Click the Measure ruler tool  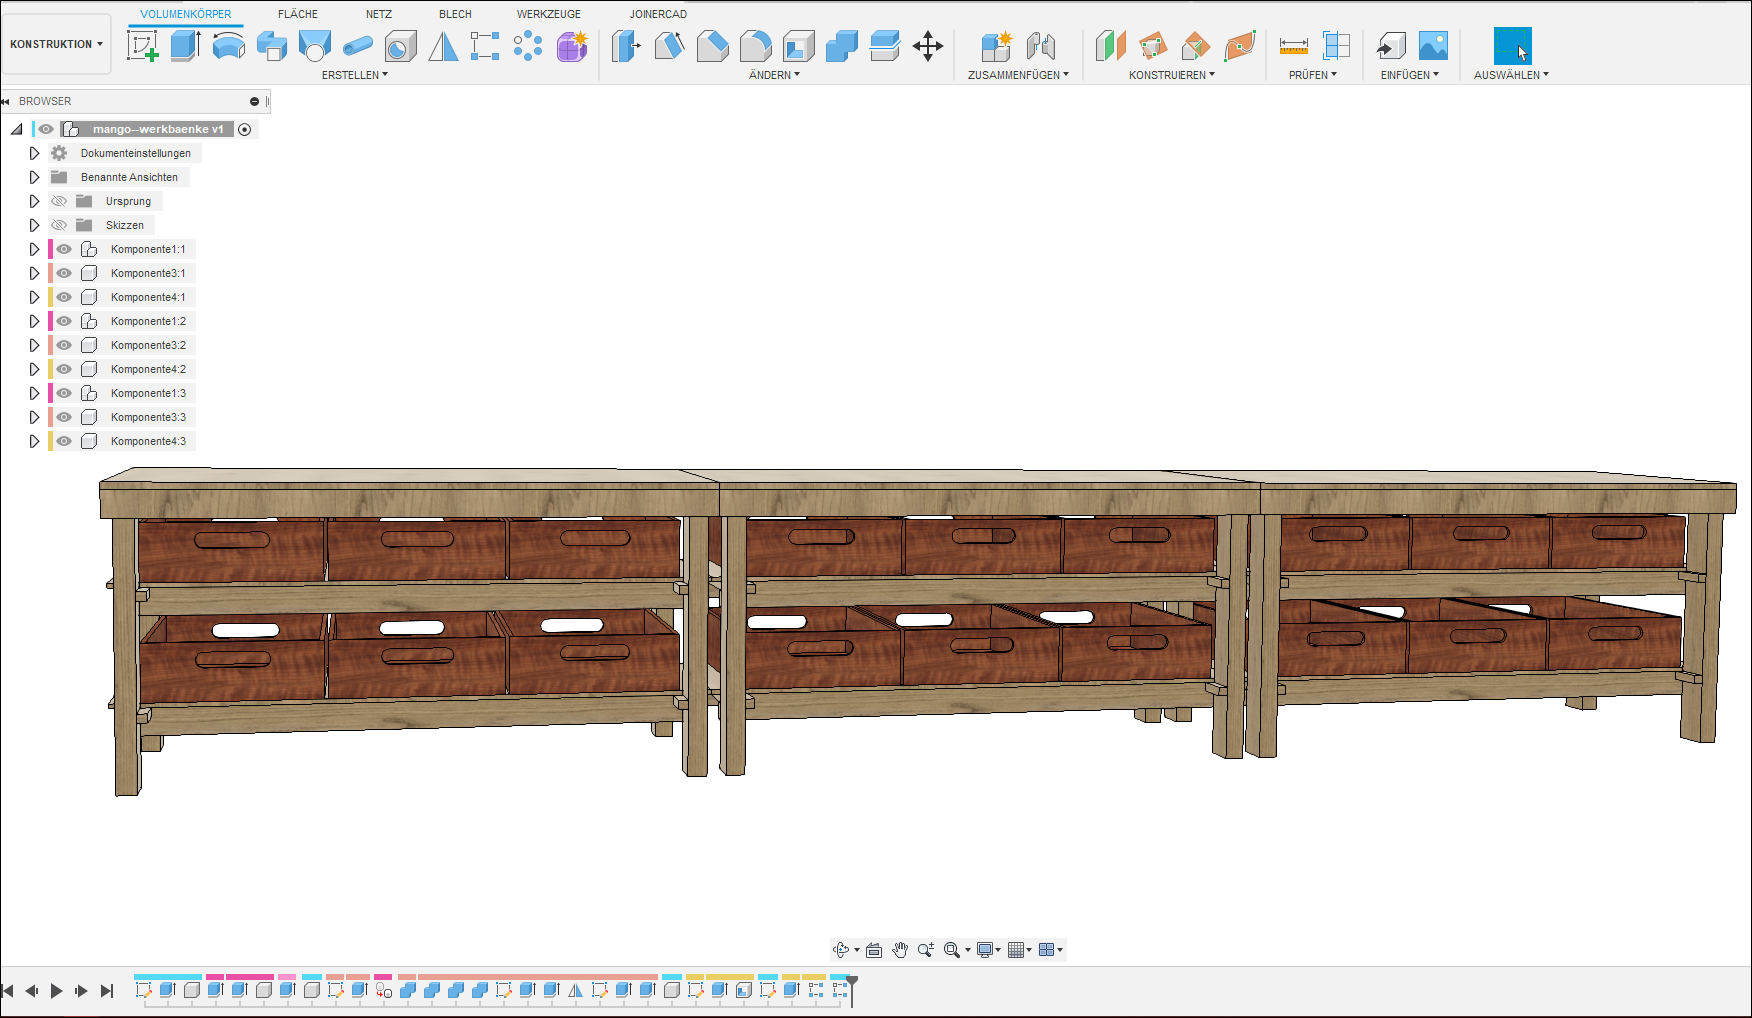tap(1293, 46)
